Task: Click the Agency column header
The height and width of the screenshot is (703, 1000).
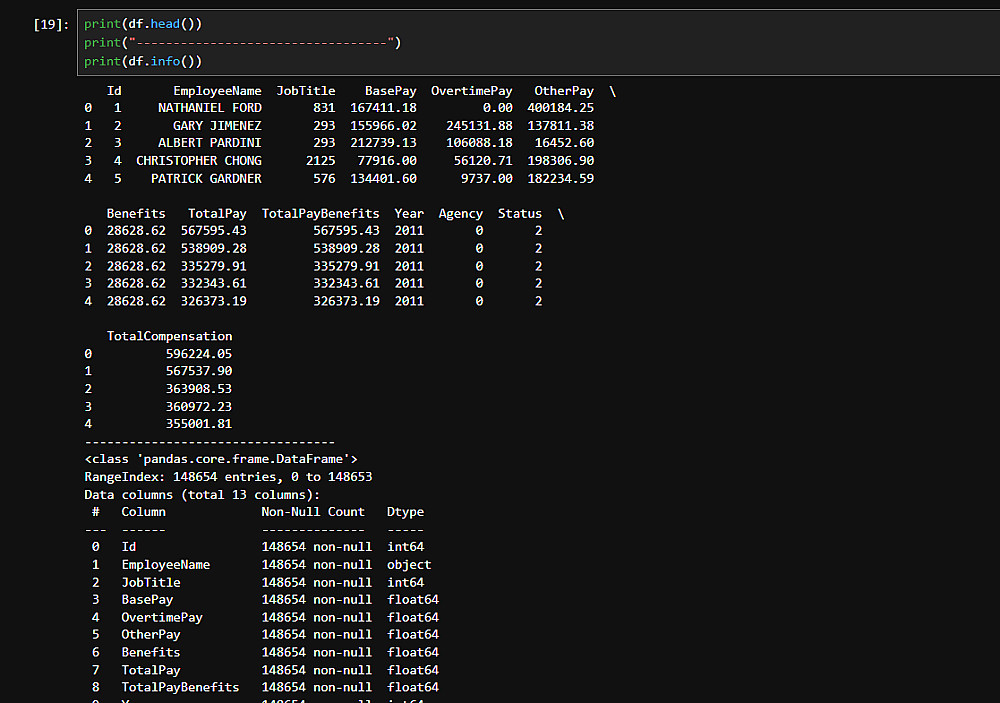Action: pos(460,214)
